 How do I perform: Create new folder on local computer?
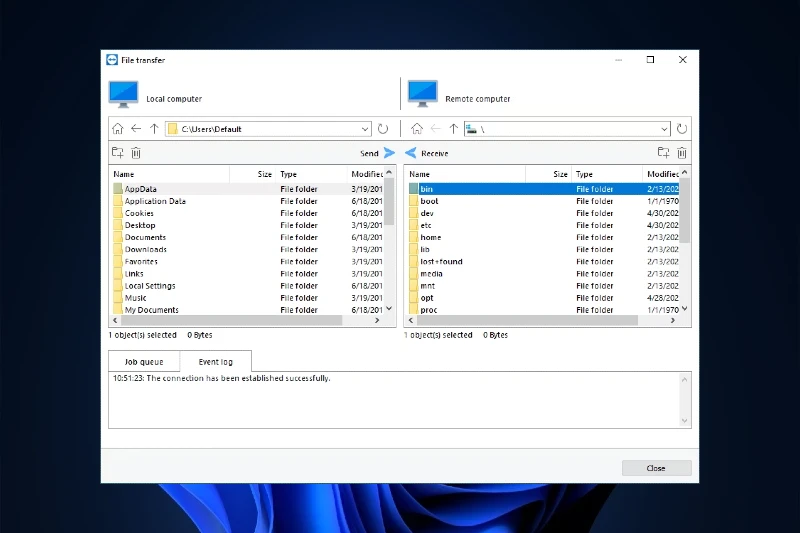click(x=118, y=153)
